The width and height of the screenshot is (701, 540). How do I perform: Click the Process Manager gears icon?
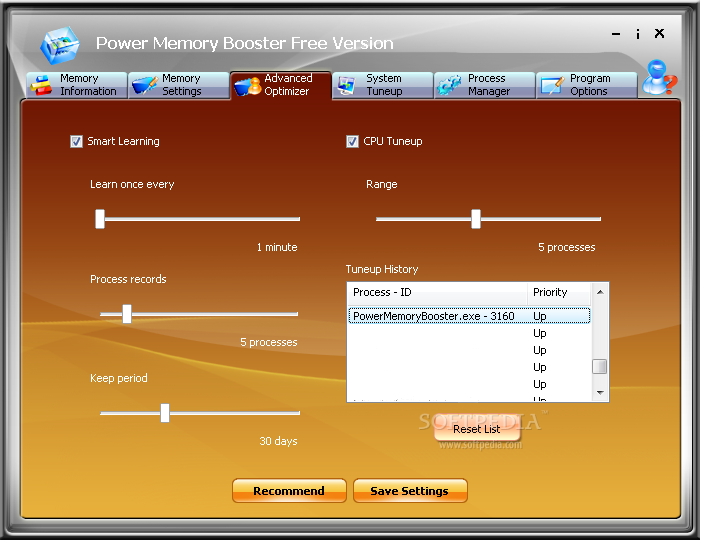point(449,85)
